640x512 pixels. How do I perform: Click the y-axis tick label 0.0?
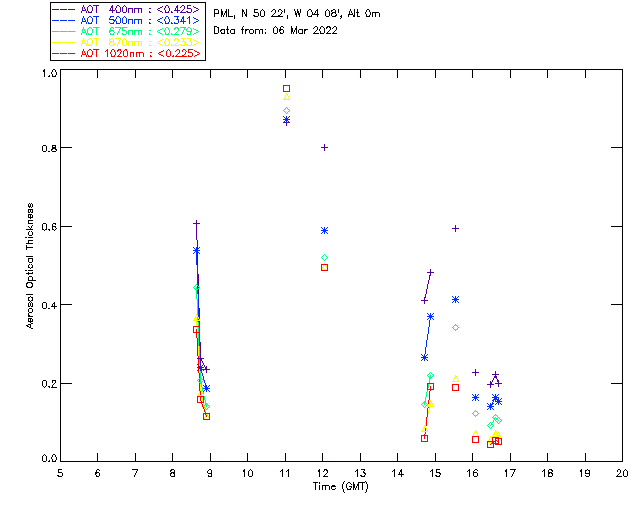tap(49, 458)
